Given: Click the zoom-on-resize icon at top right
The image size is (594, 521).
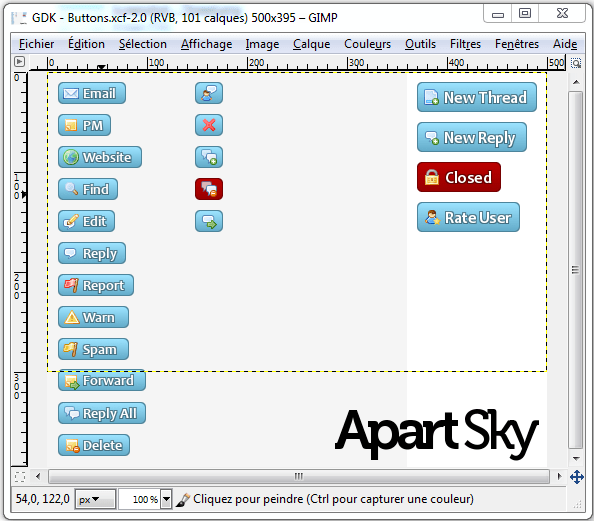Looking at the screenshot, I should [x=576, y=63].
